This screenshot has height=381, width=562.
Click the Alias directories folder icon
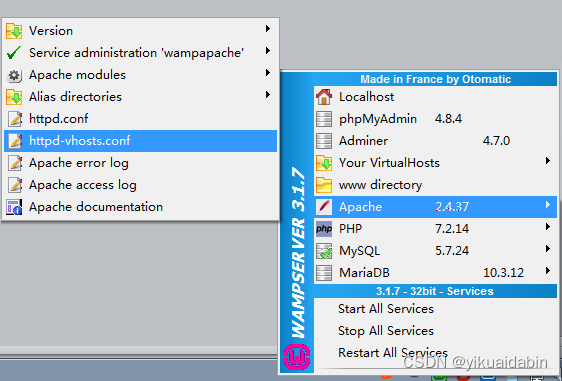coord(14,97)
